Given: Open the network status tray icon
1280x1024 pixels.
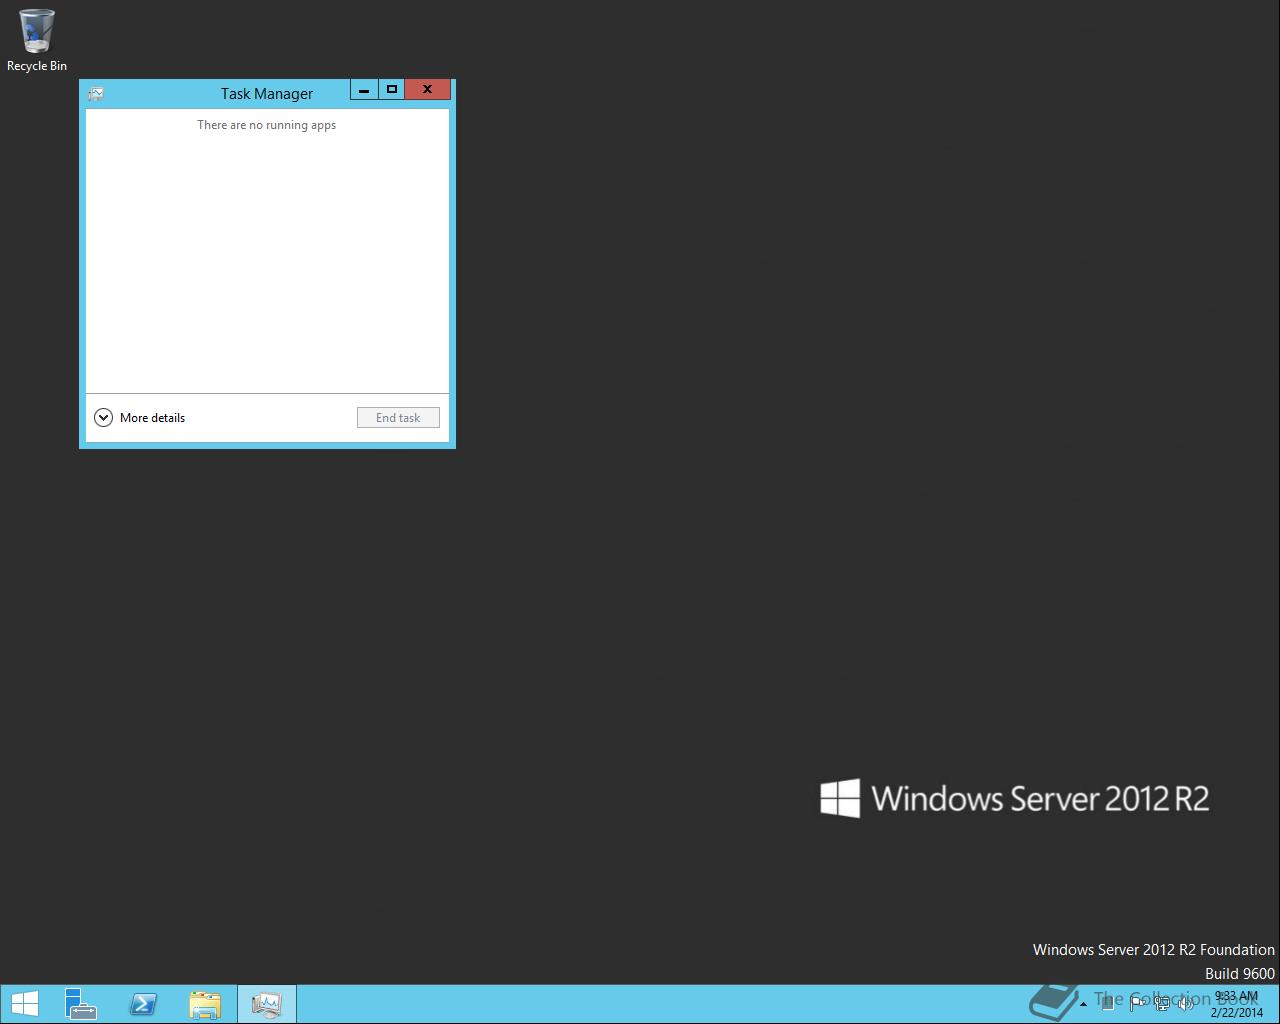Looking at the screenshot, I should click(x=1162, y=1003).
